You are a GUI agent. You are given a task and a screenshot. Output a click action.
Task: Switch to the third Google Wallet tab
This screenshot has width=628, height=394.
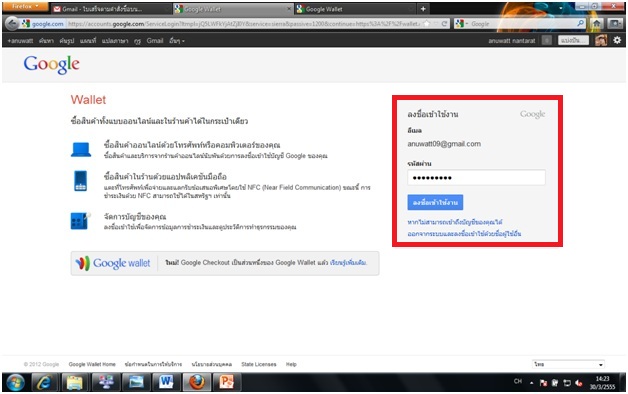pyautogui.click(x=355, y=9)
